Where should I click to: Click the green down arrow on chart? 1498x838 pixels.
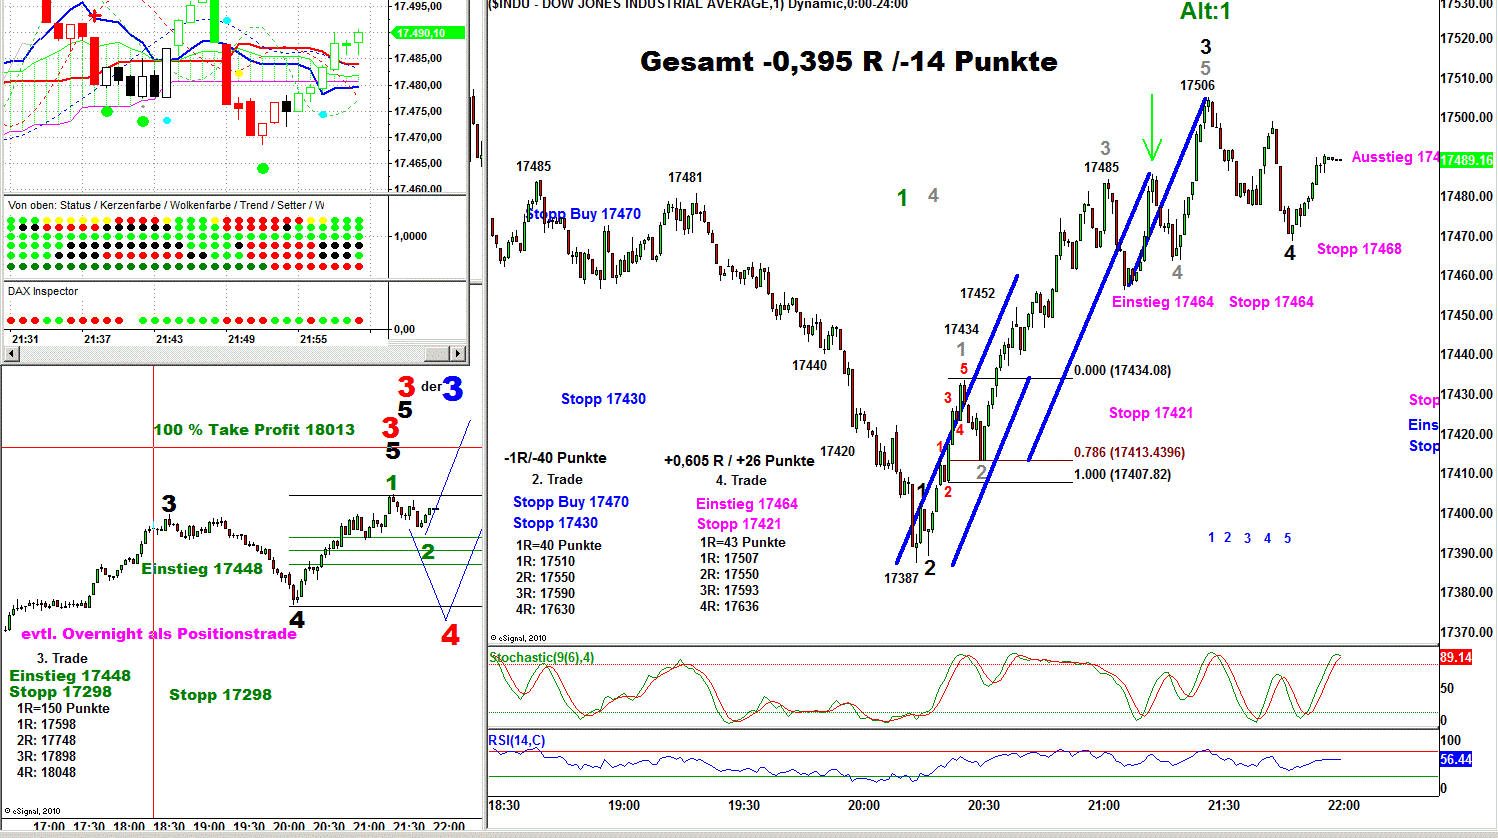coord(1152,128)
